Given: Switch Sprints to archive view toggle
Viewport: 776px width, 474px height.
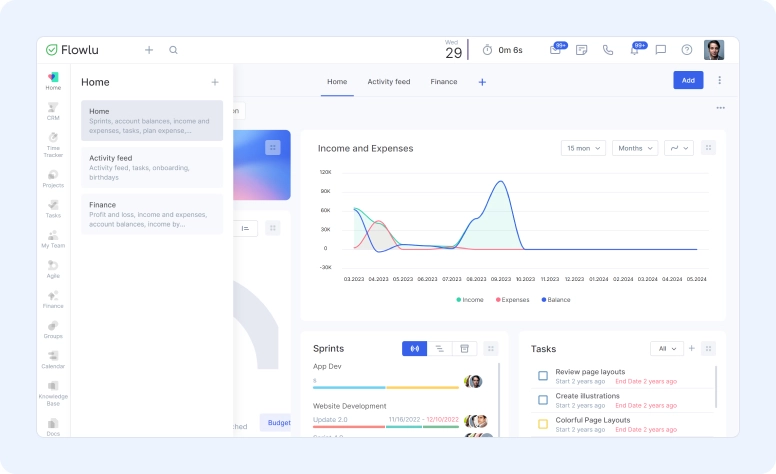Looking at the screenshot, I should (464, 348).
